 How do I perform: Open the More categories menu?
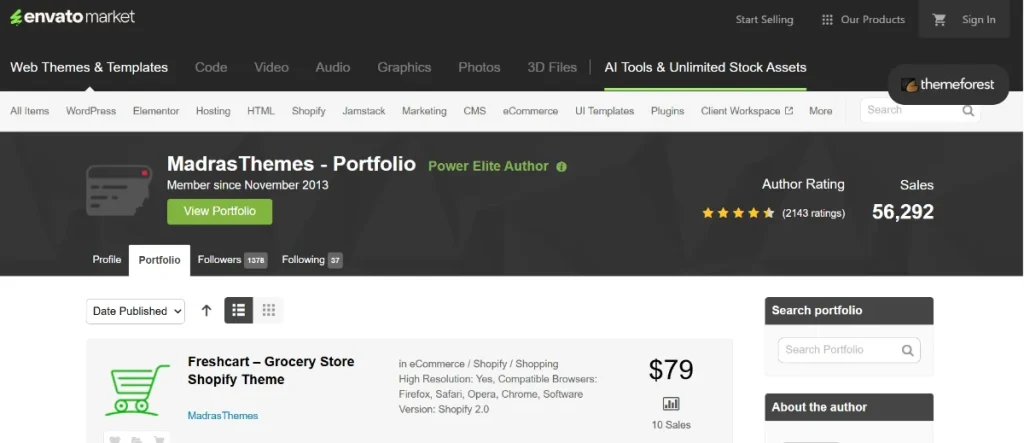[x=820, y=111]
